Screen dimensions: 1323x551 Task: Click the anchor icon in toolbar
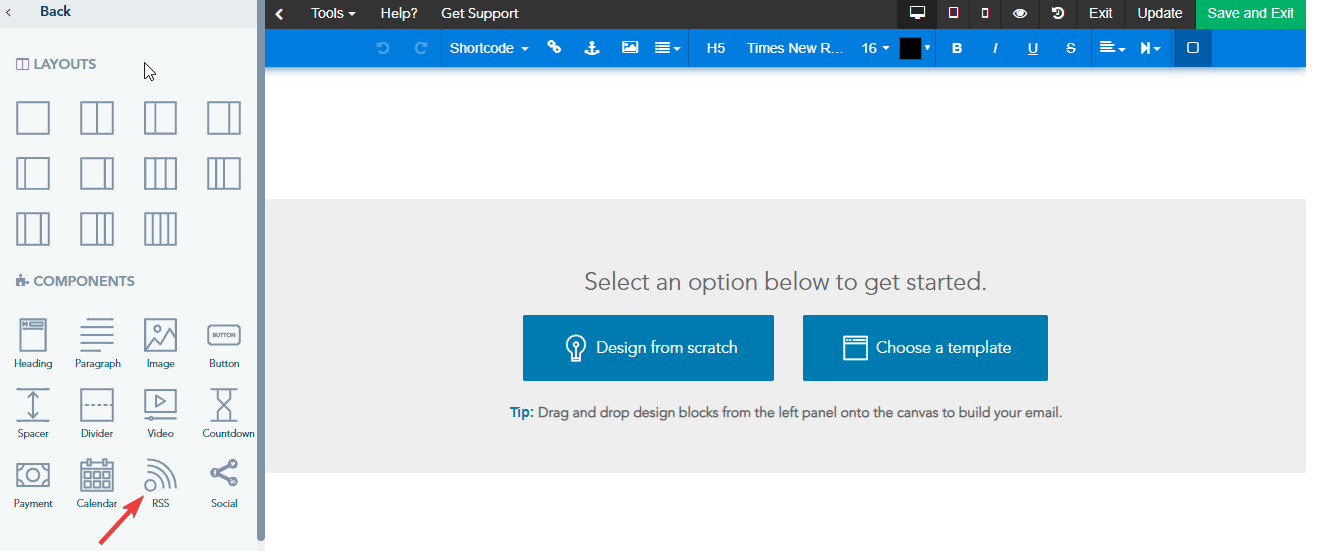tap(592, 48)
